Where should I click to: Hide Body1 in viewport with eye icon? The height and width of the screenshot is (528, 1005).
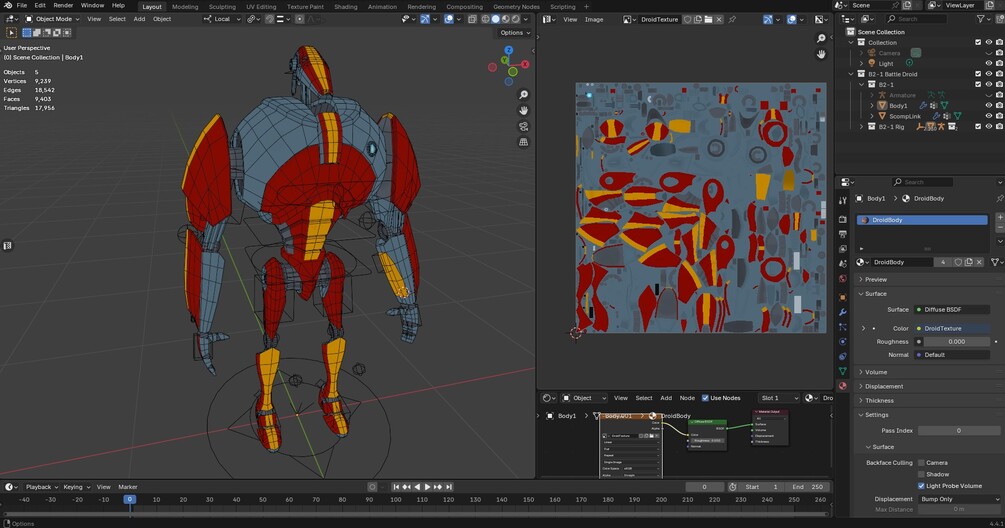click(x=989, y=106)
